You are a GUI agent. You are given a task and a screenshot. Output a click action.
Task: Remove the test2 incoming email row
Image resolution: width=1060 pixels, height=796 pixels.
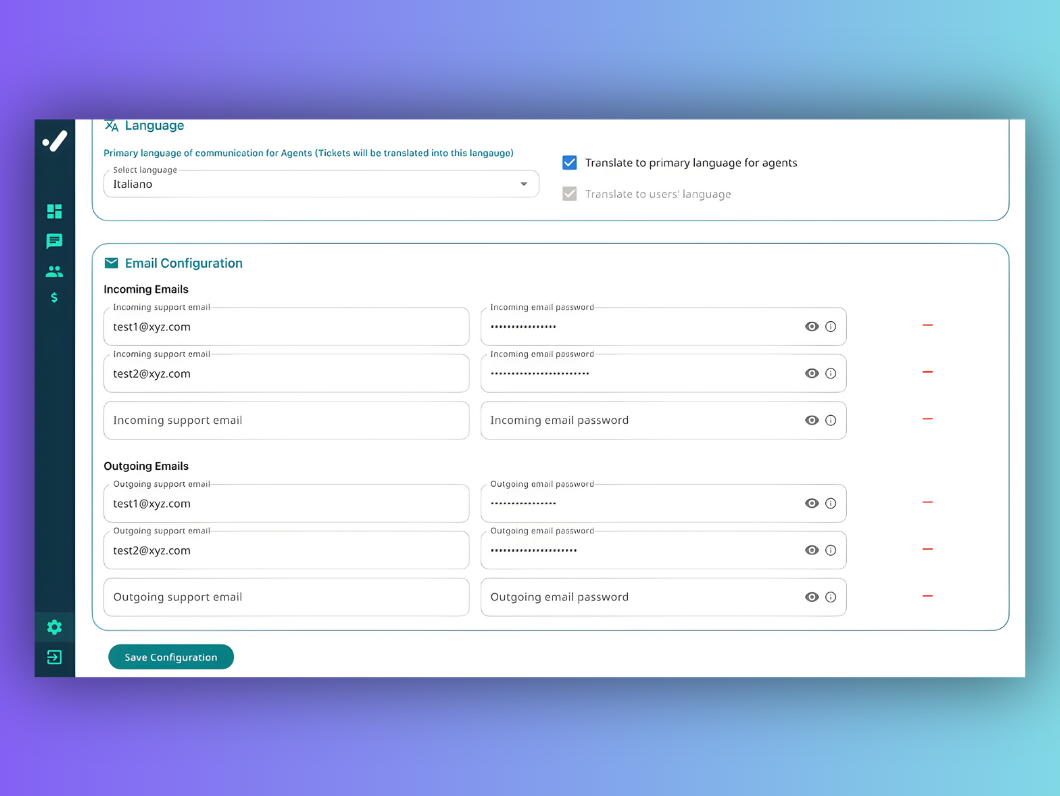(x=927, y=372)
